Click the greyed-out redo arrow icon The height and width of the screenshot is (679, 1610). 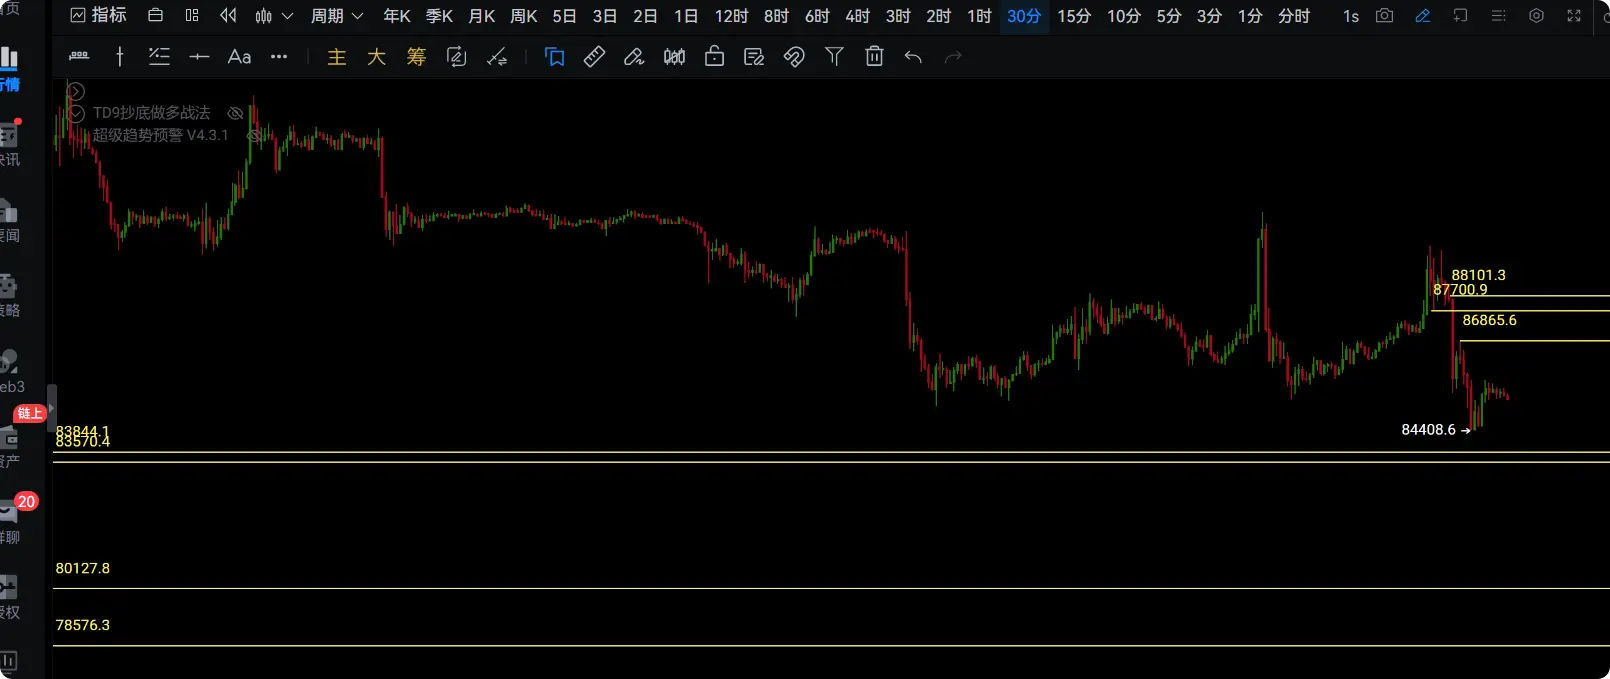(953, 57)
